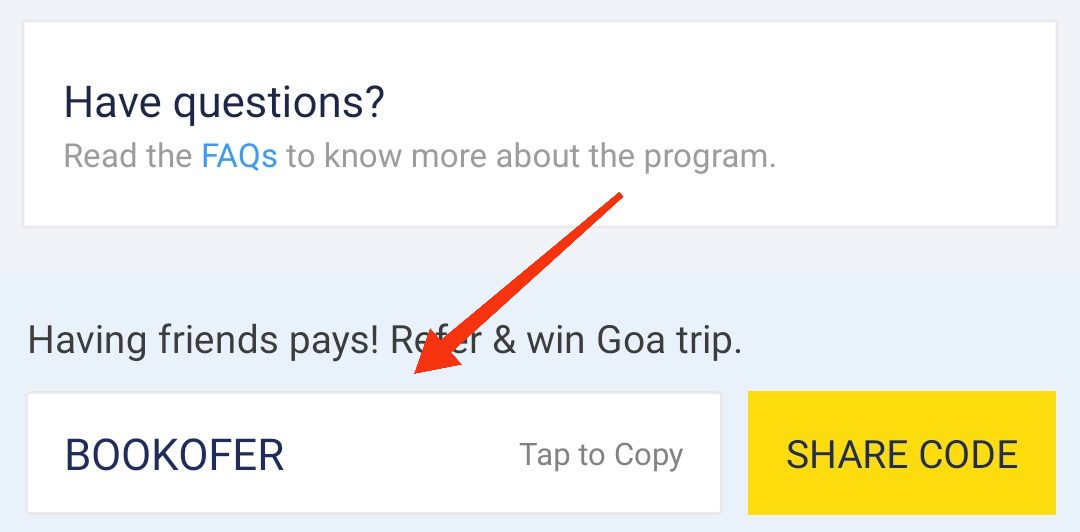This screenshot has width=1080, height=532.
Task: Click blank area right of 'Goa trip.'
Action: pos(900,341)
